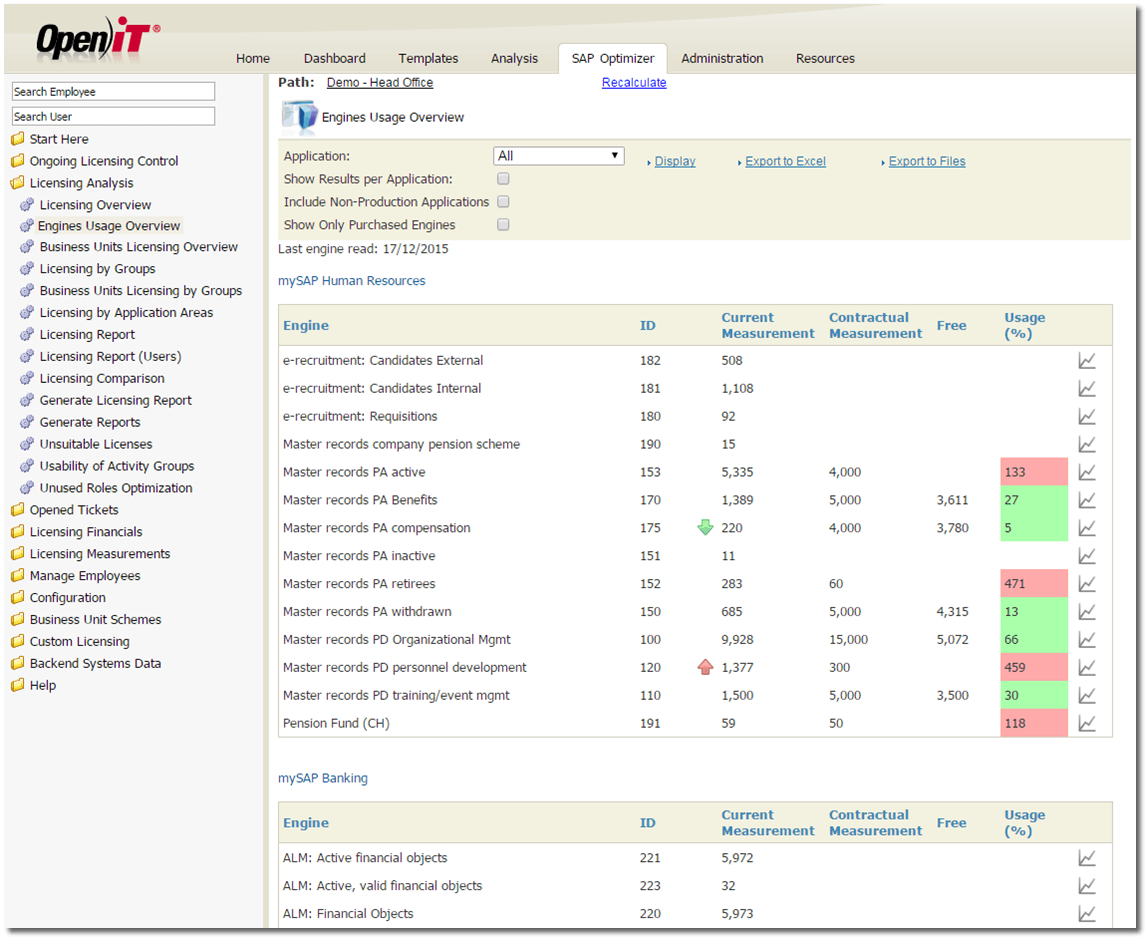Go to the Home tab
This screenshot has width=1147, height=939.
253,59
